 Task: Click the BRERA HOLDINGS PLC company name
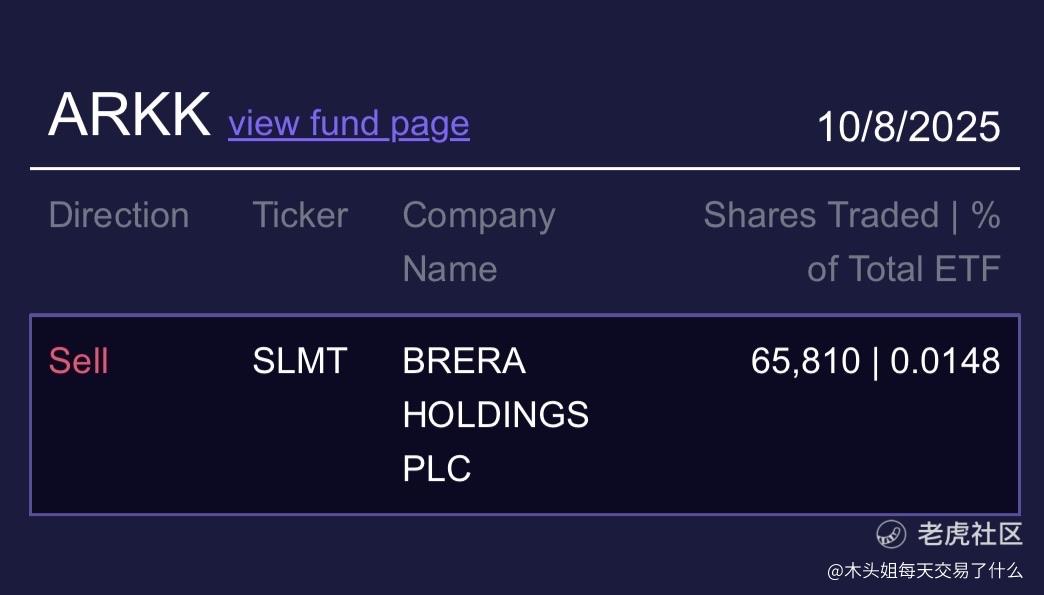[x=495, y=414]
